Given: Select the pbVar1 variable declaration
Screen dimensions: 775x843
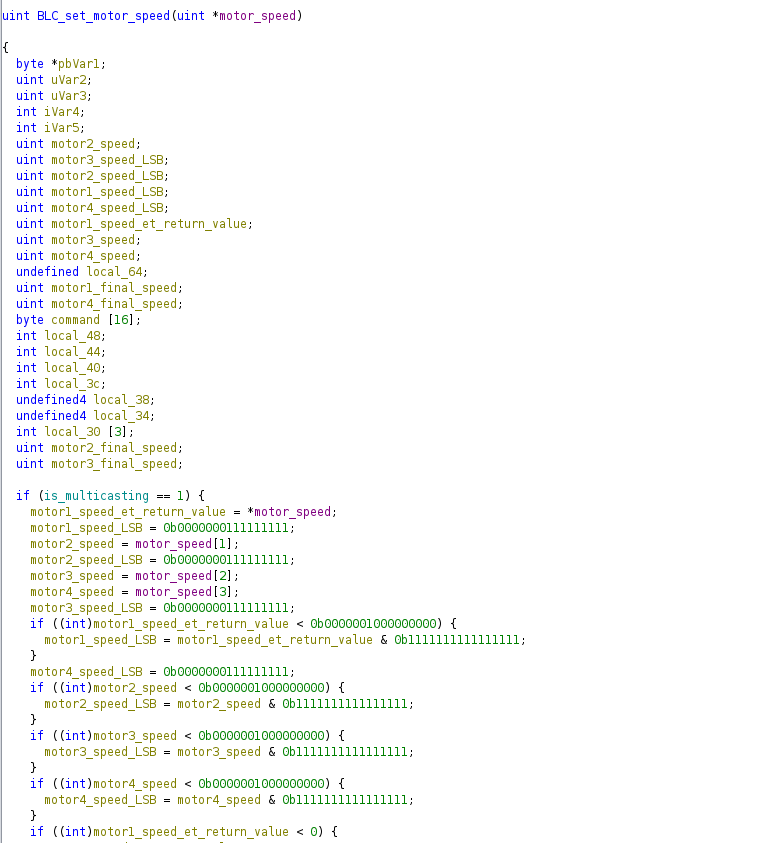Looking at the screenshot, I should point(78,64).
